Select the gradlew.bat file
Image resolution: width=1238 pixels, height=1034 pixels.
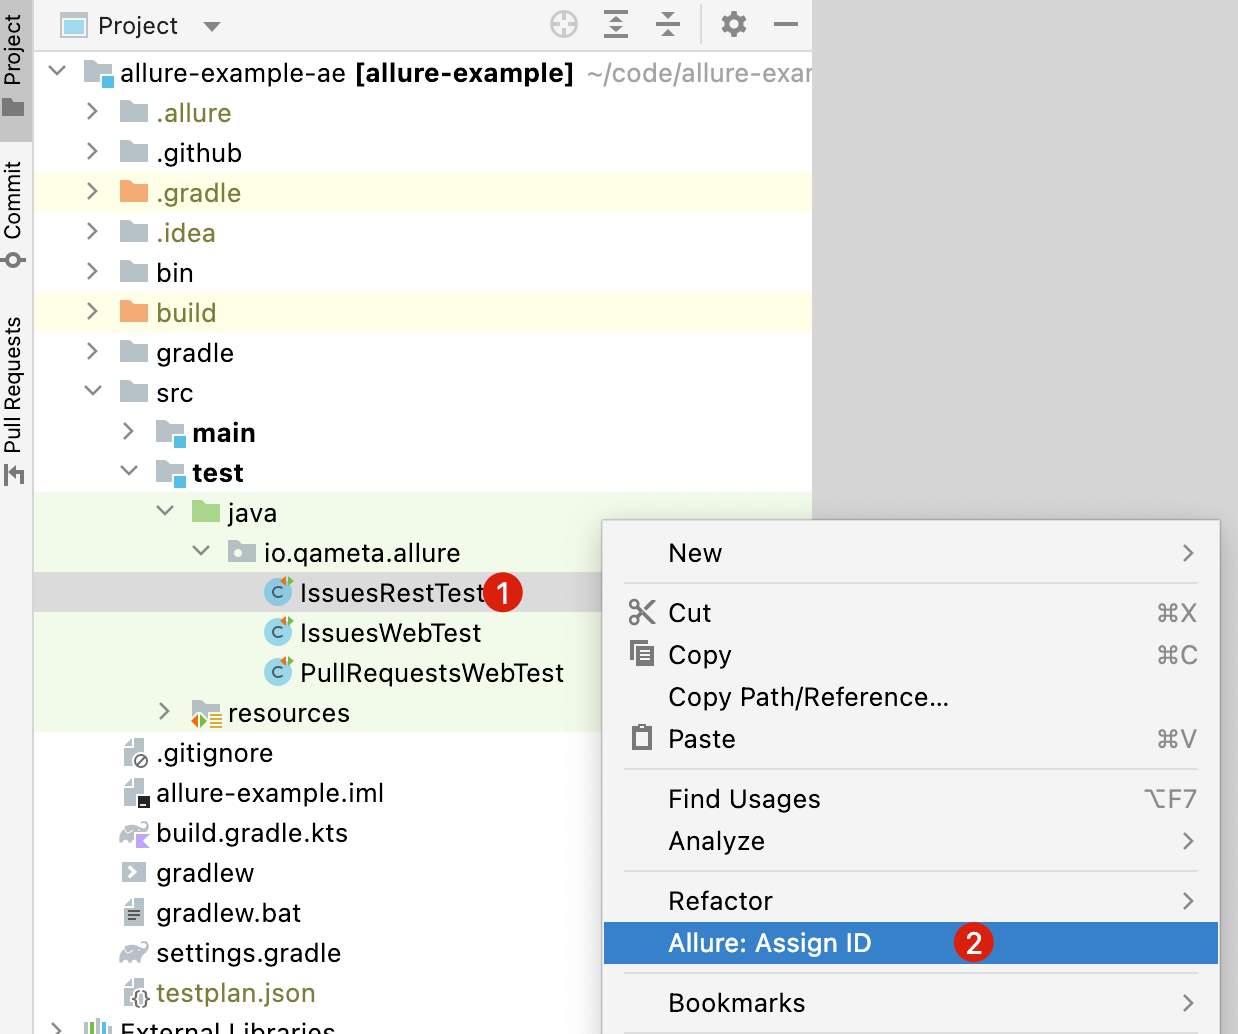pyautogui.click(x=228, y=913)
